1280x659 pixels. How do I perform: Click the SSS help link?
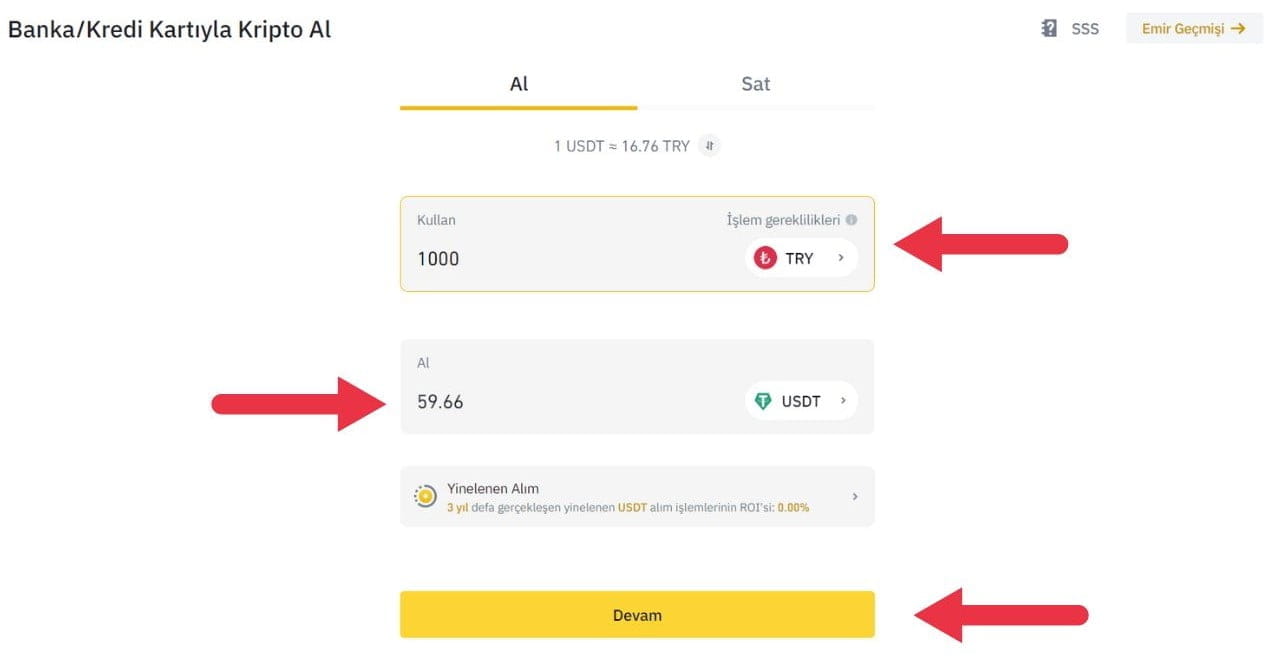coord(1084,28)
